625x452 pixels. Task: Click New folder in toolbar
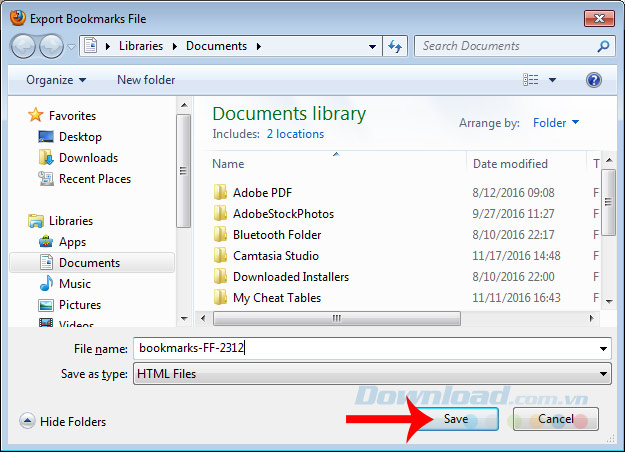(146, 80)
